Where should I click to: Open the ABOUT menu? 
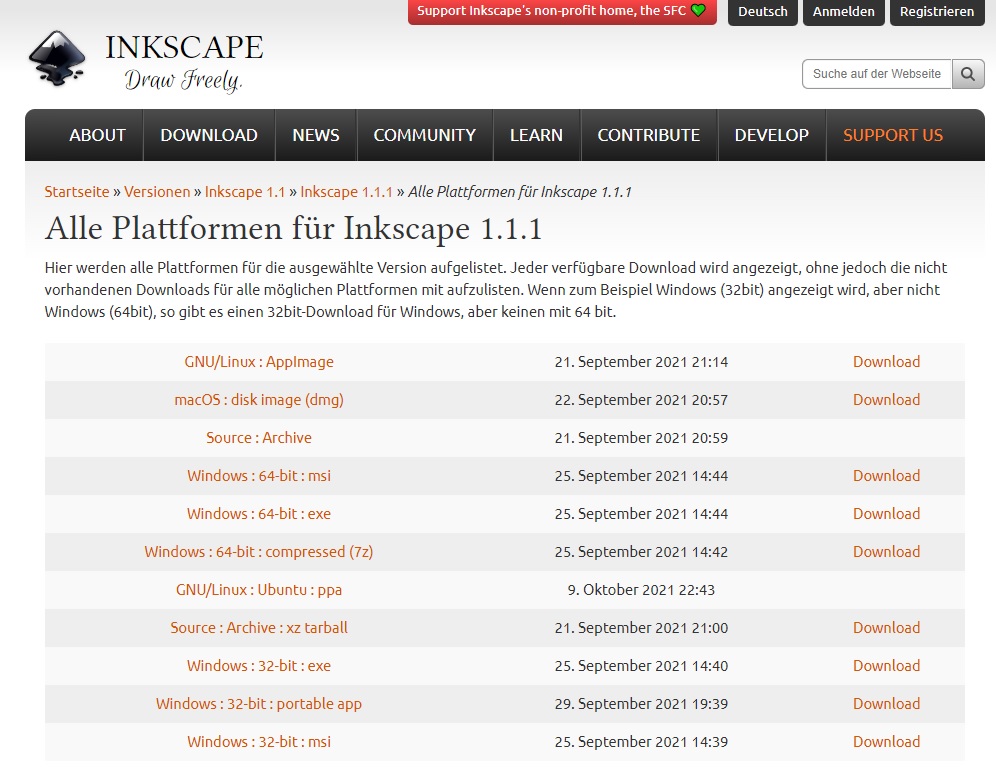[97, 135]
